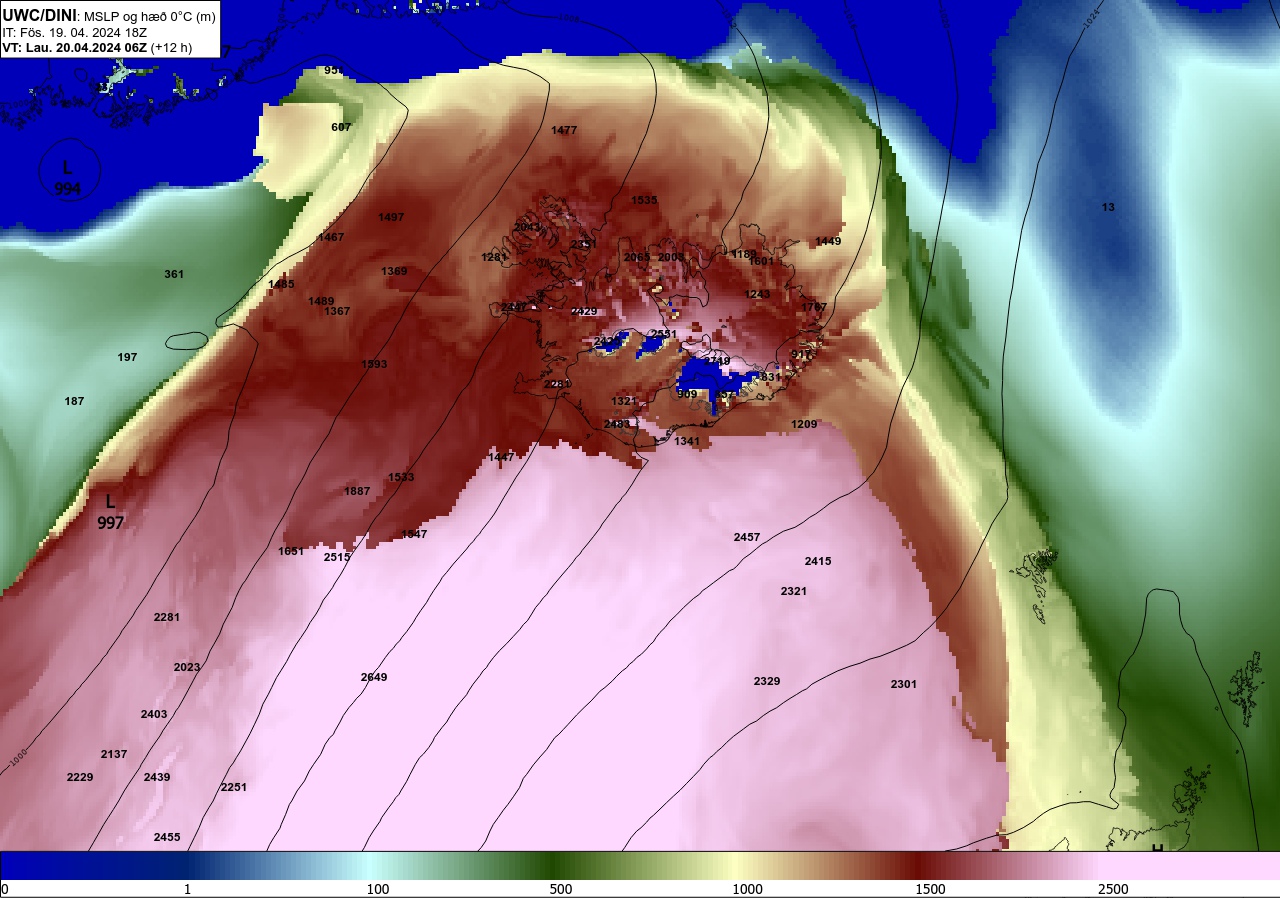Click the 1533 height value
The width and height of the screenshot is (1280, 898).
tap(401, 477)
